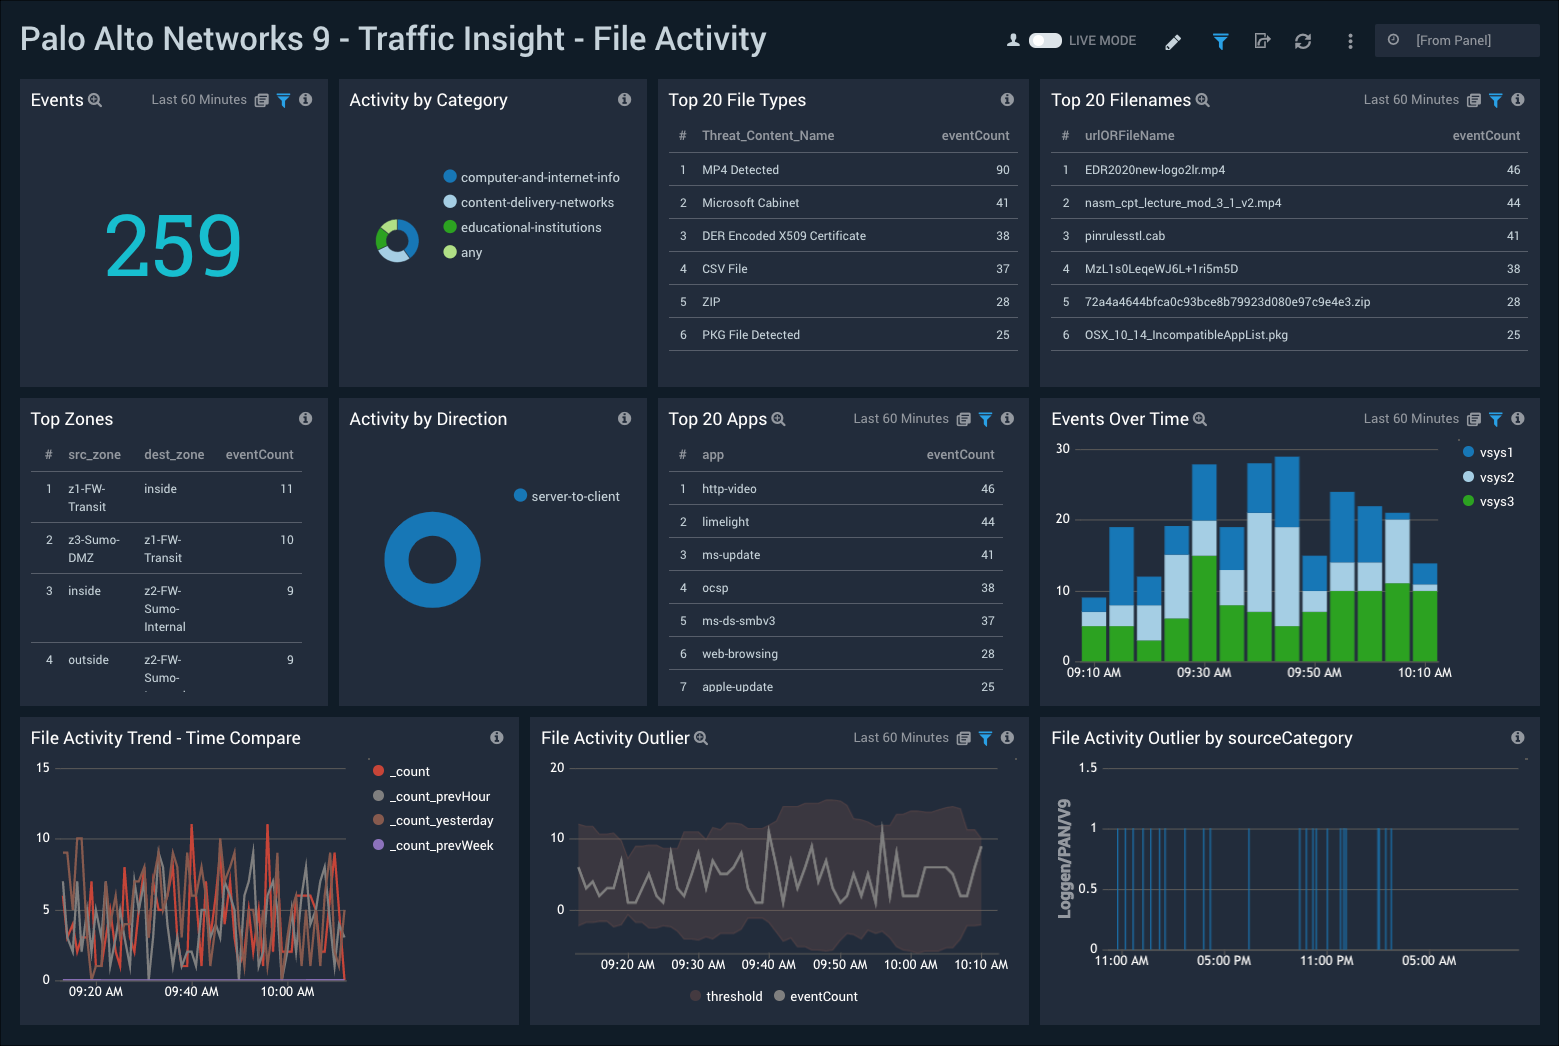Toggle the vsys3 series in Events Over Time legend
Screen dimensions: 1559x1046
pos(1492,501)
